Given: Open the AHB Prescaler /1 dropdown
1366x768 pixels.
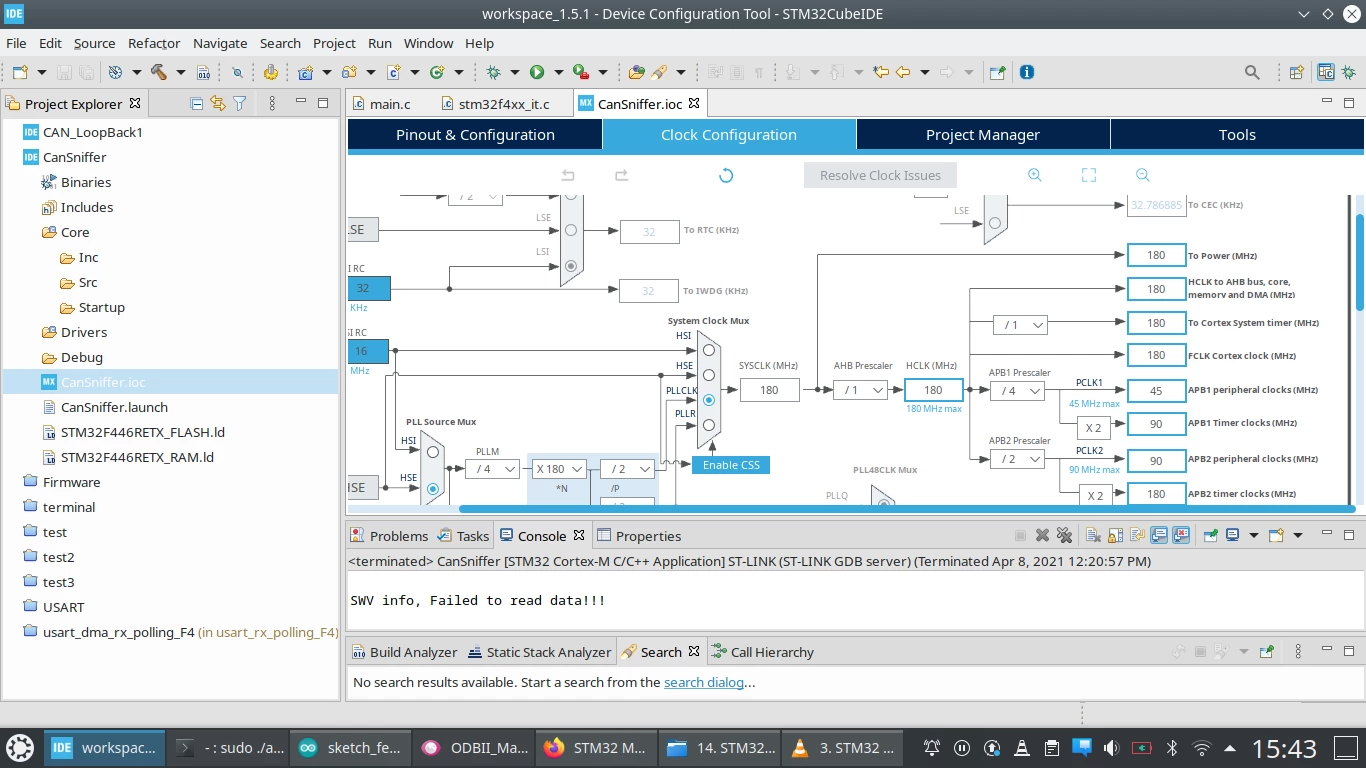Looking at the screenshot, I should [860, 390].
